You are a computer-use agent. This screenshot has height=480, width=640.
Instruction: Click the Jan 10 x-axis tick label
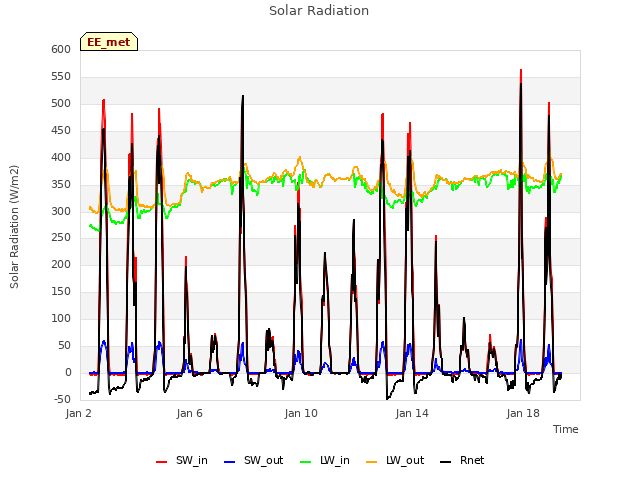pyautogui.click(x=301, y=413)
